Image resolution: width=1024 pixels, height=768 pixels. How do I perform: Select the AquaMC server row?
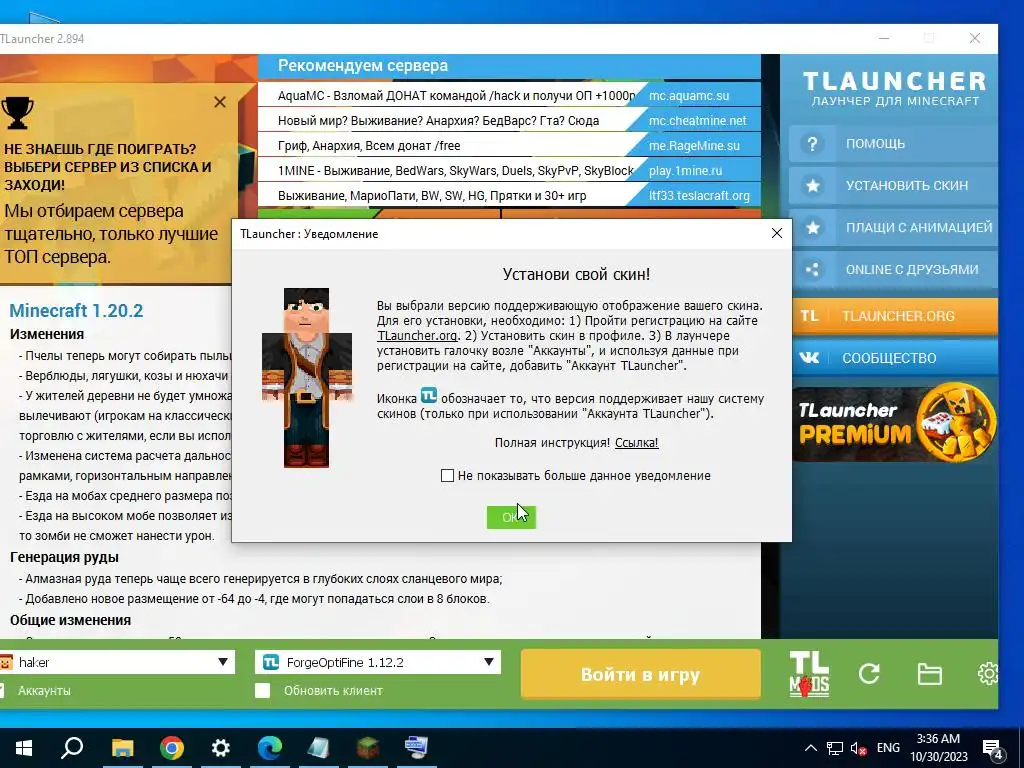pyautogui.click(x=509, y=95)
